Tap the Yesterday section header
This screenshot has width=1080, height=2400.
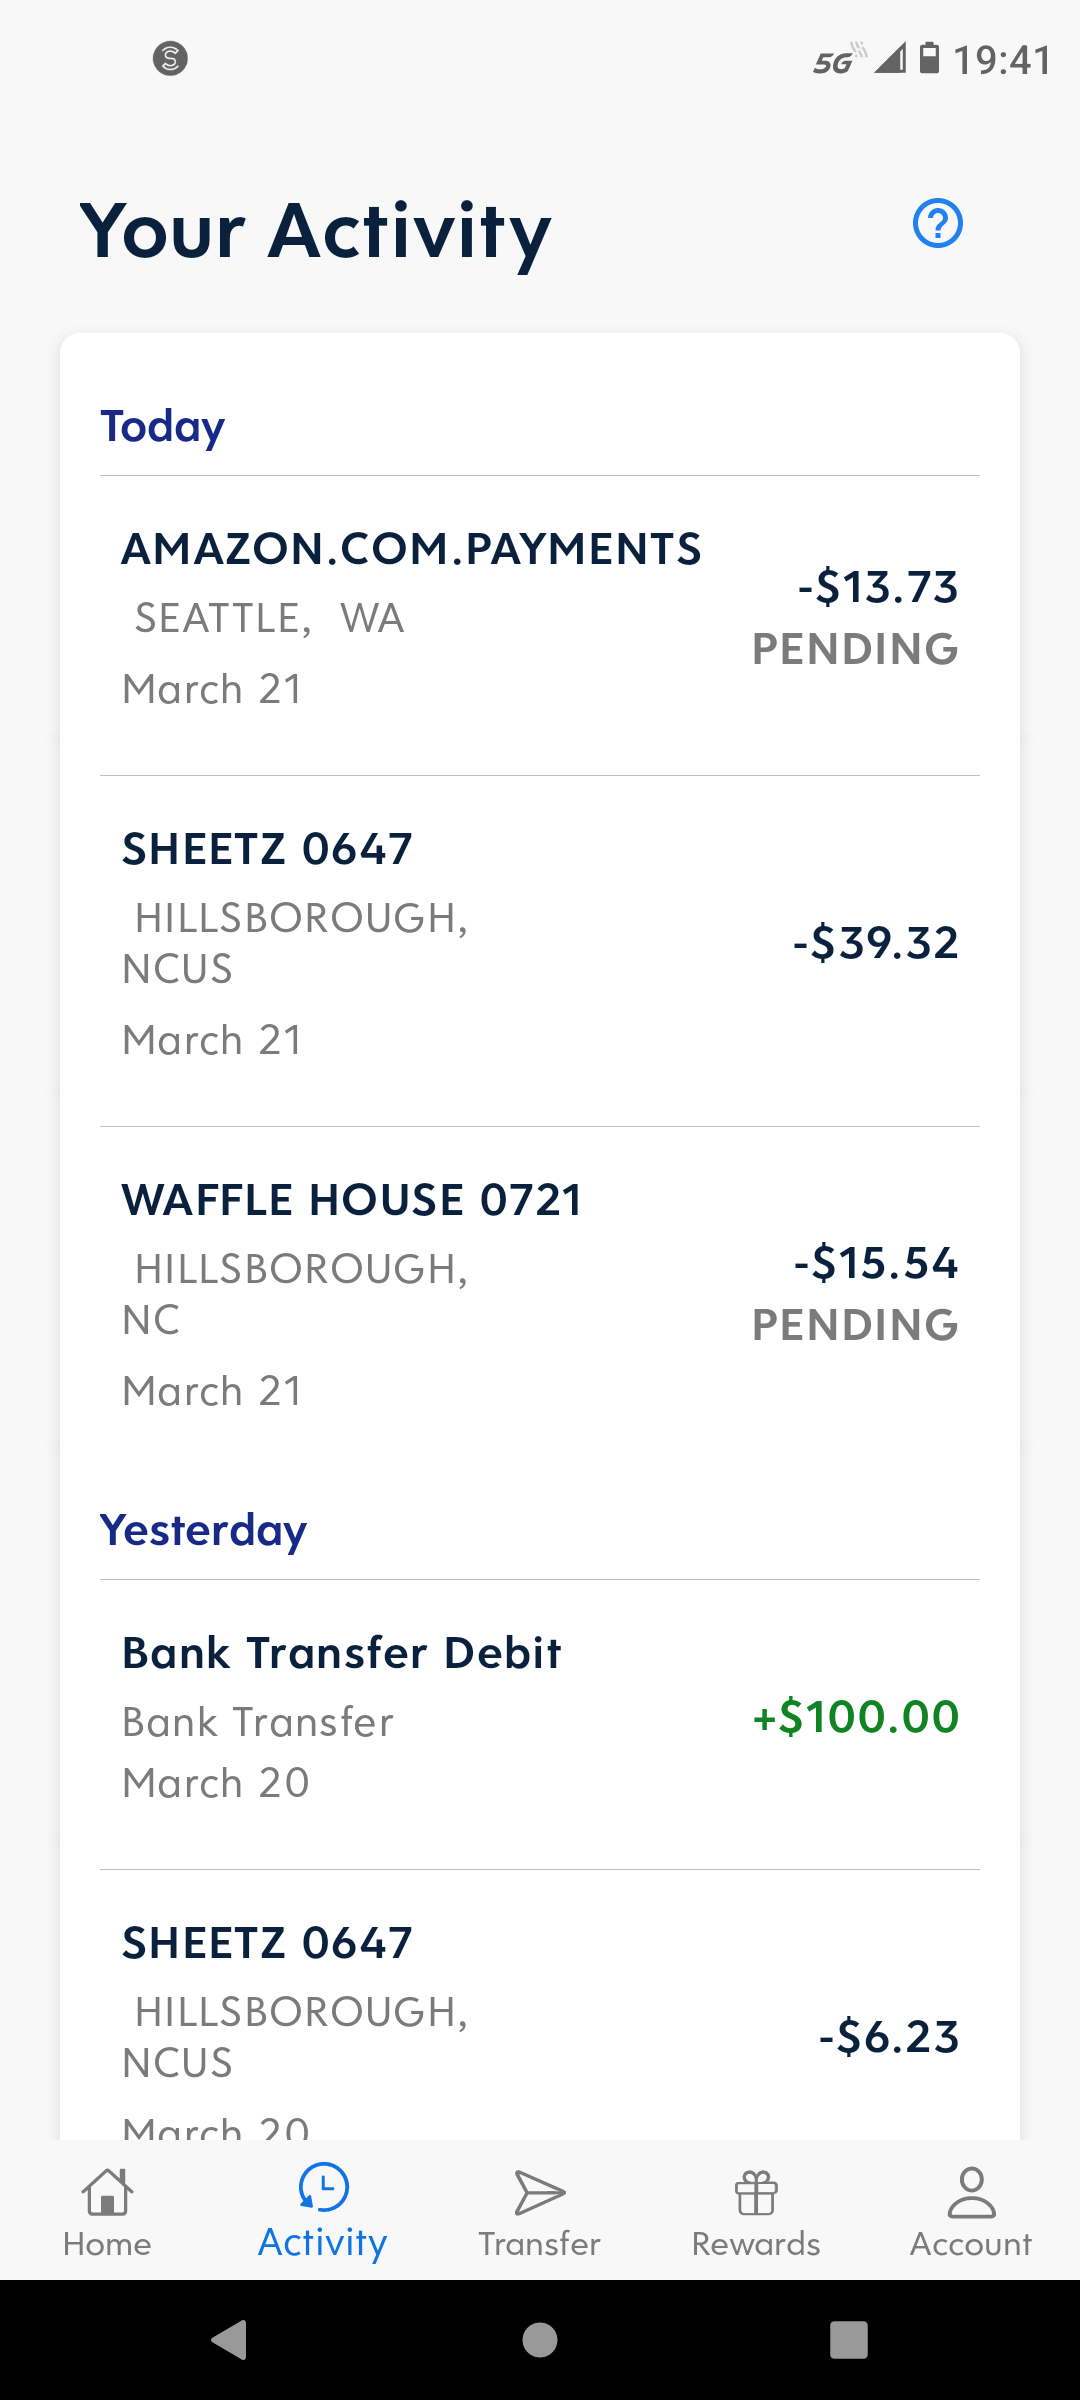coord(204,1530)
